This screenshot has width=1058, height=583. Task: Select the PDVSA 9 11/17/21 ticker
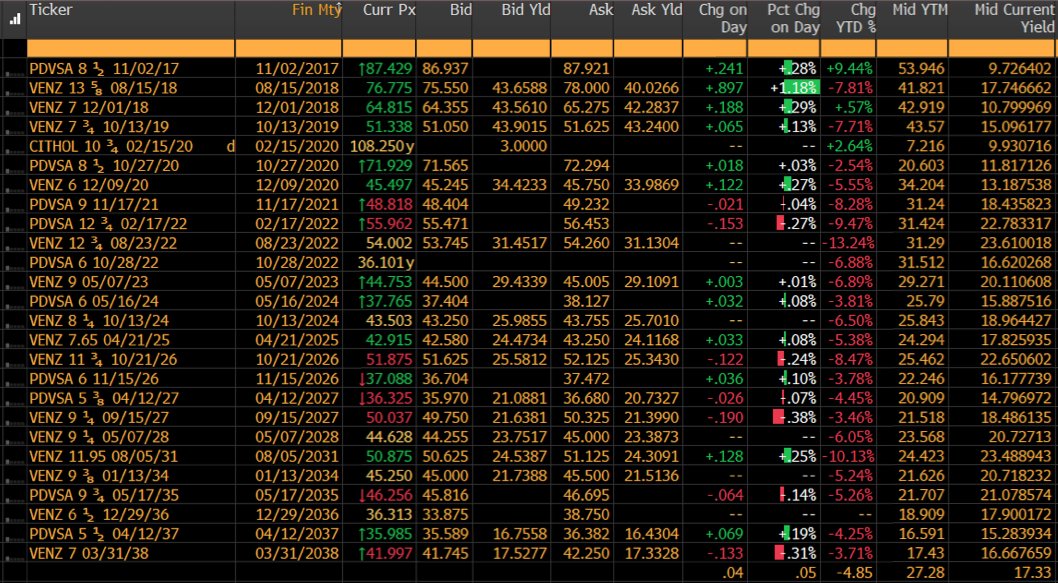[x=94, y=204]
